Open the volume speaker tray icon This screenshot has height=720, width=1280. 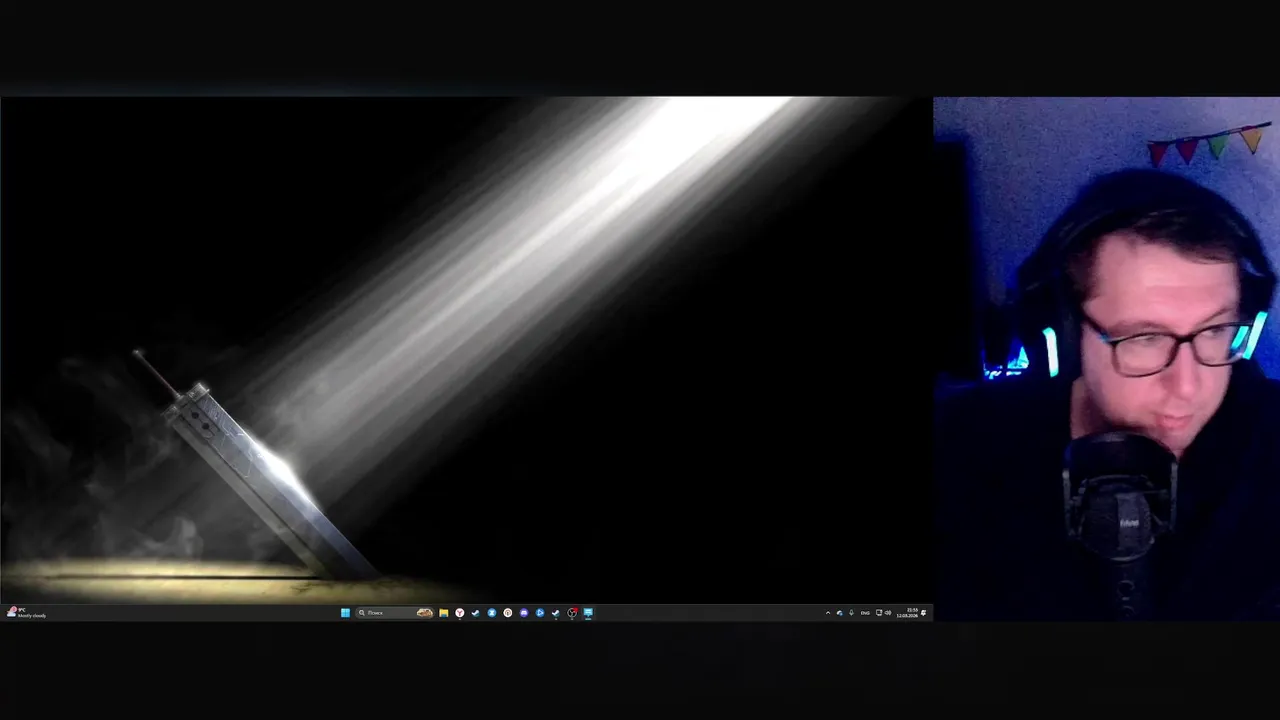[x=888, y=613]
